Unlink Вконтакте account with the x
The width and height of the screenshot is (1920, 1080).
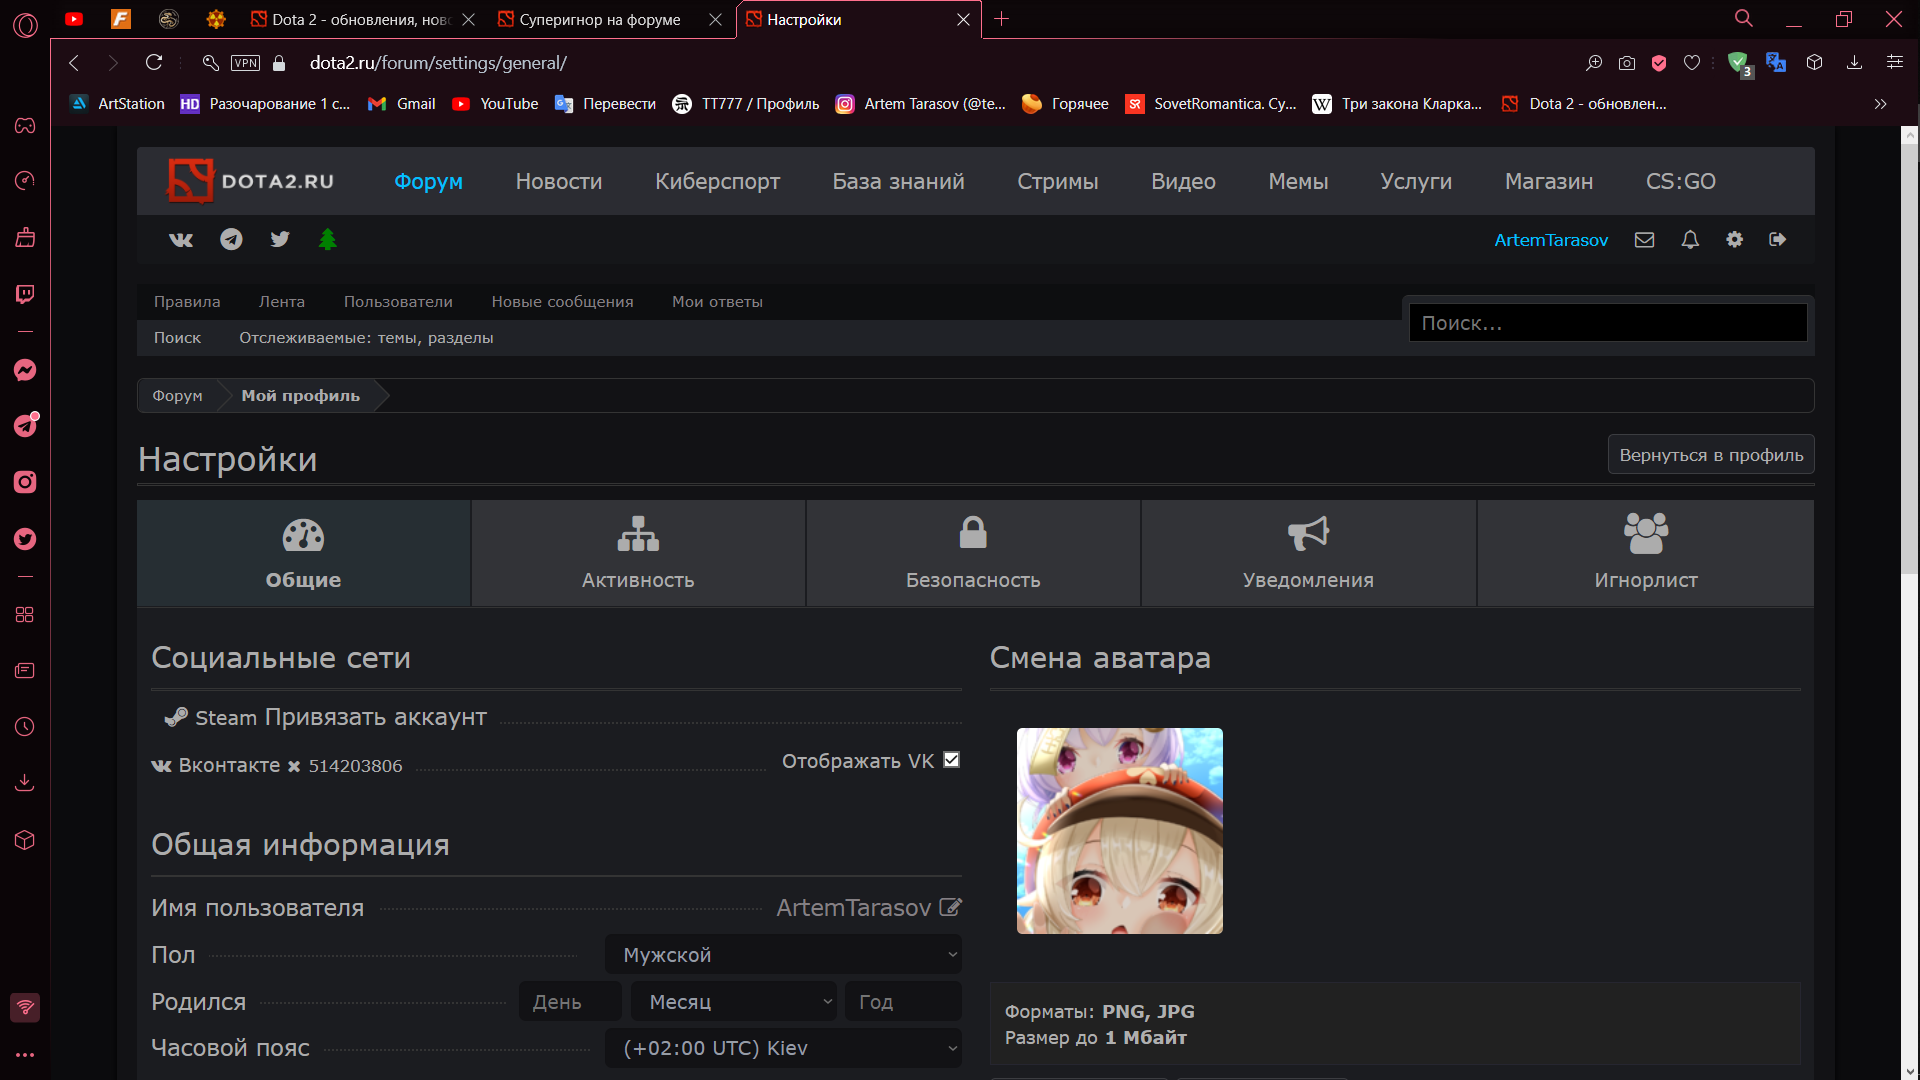point(294,767)
